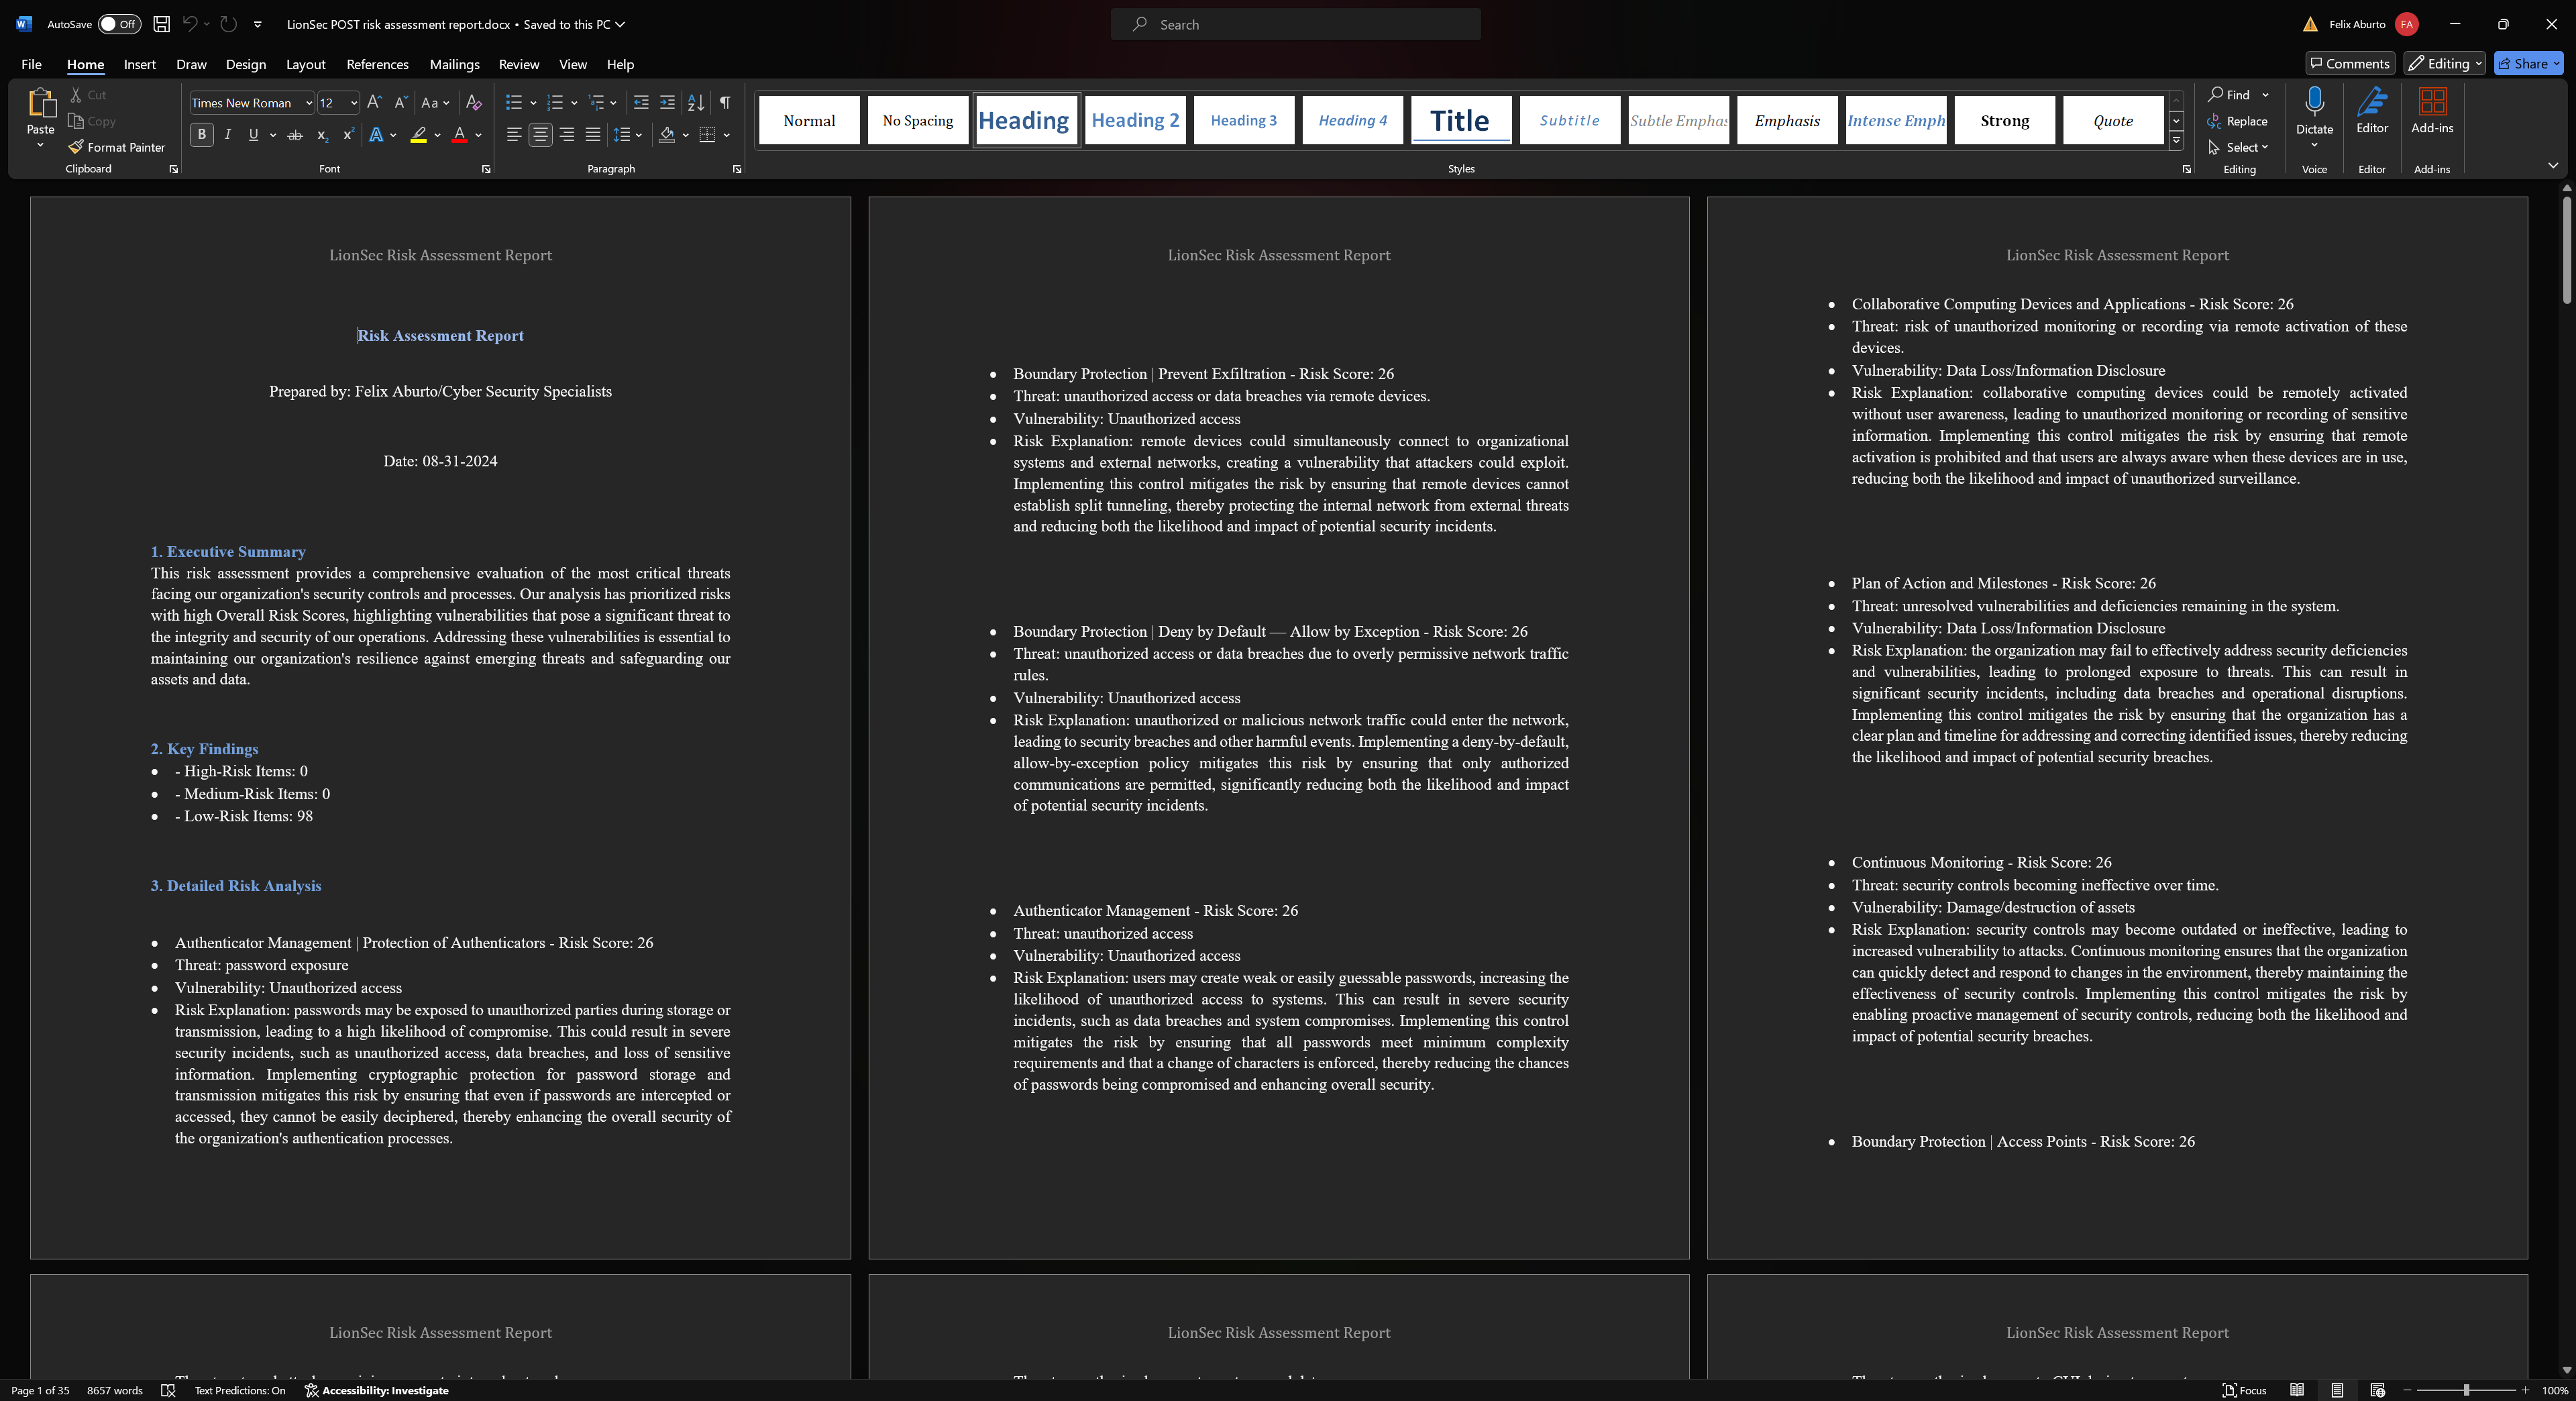Open the References ribbon tab
2576x1401 pixels.
click(377, 64)
